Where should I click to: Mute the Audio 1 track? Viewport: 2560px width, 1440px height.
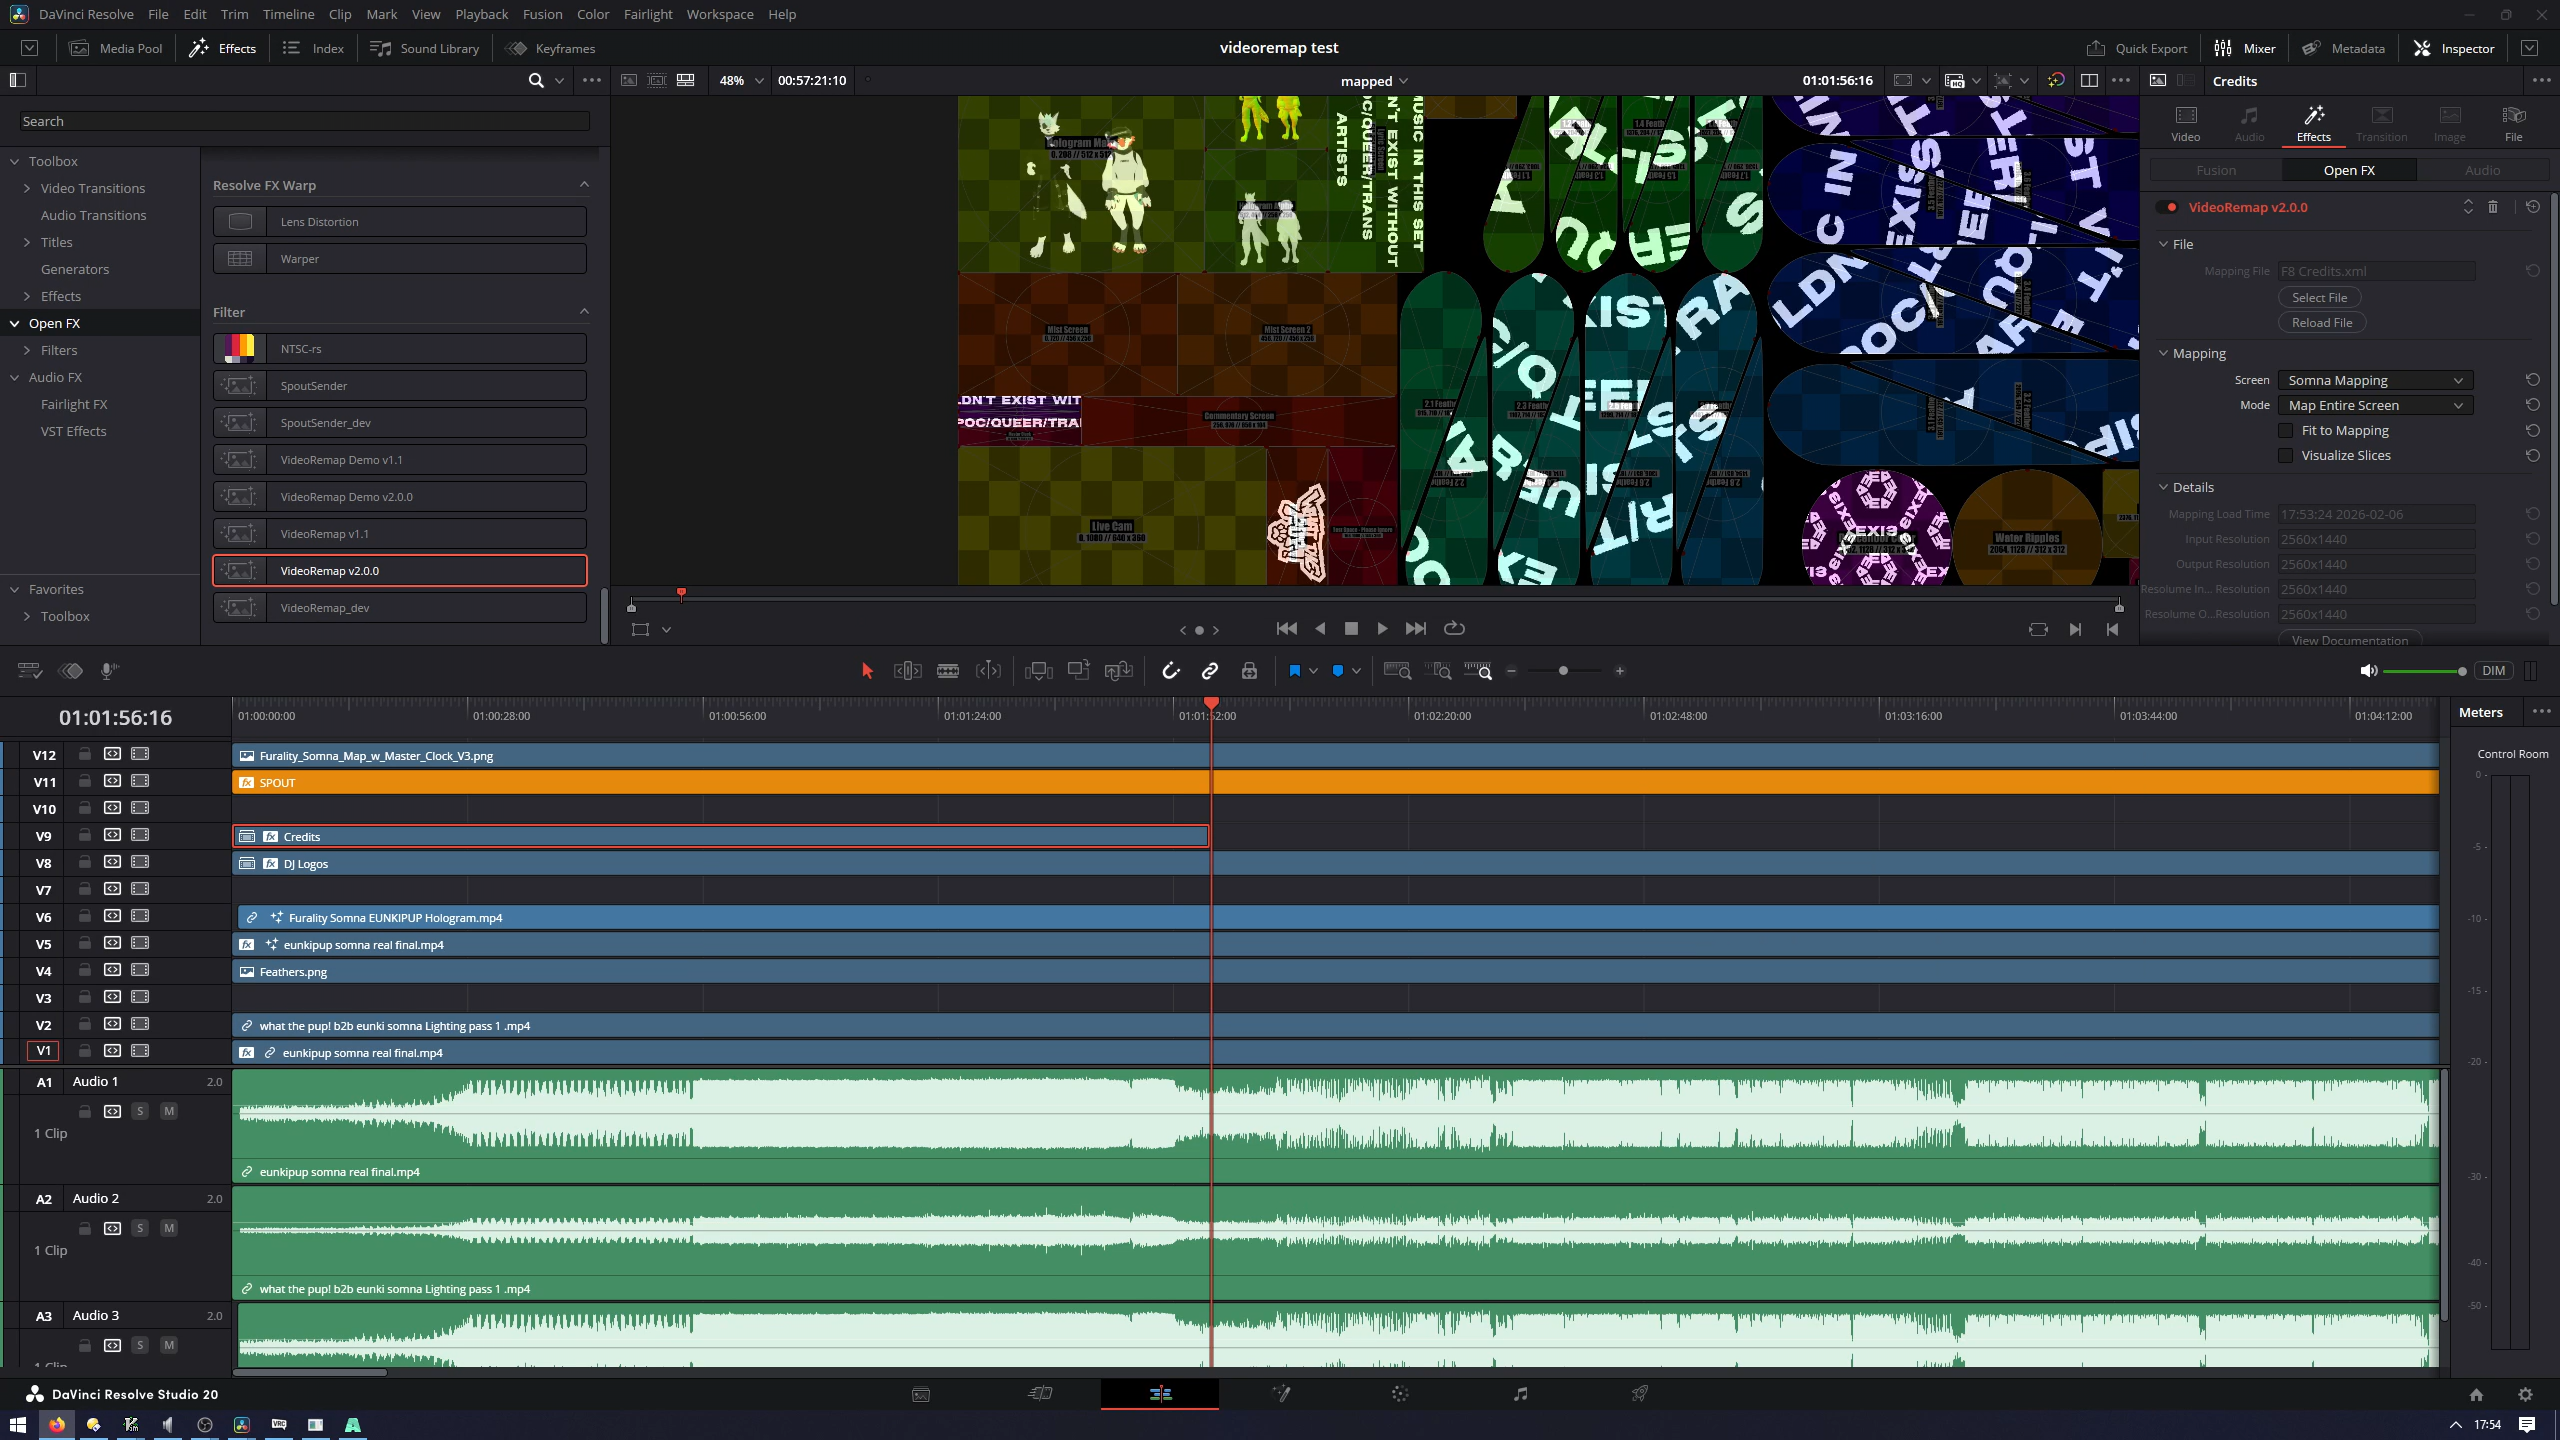pyautogui.click(x=169, y=1111)
